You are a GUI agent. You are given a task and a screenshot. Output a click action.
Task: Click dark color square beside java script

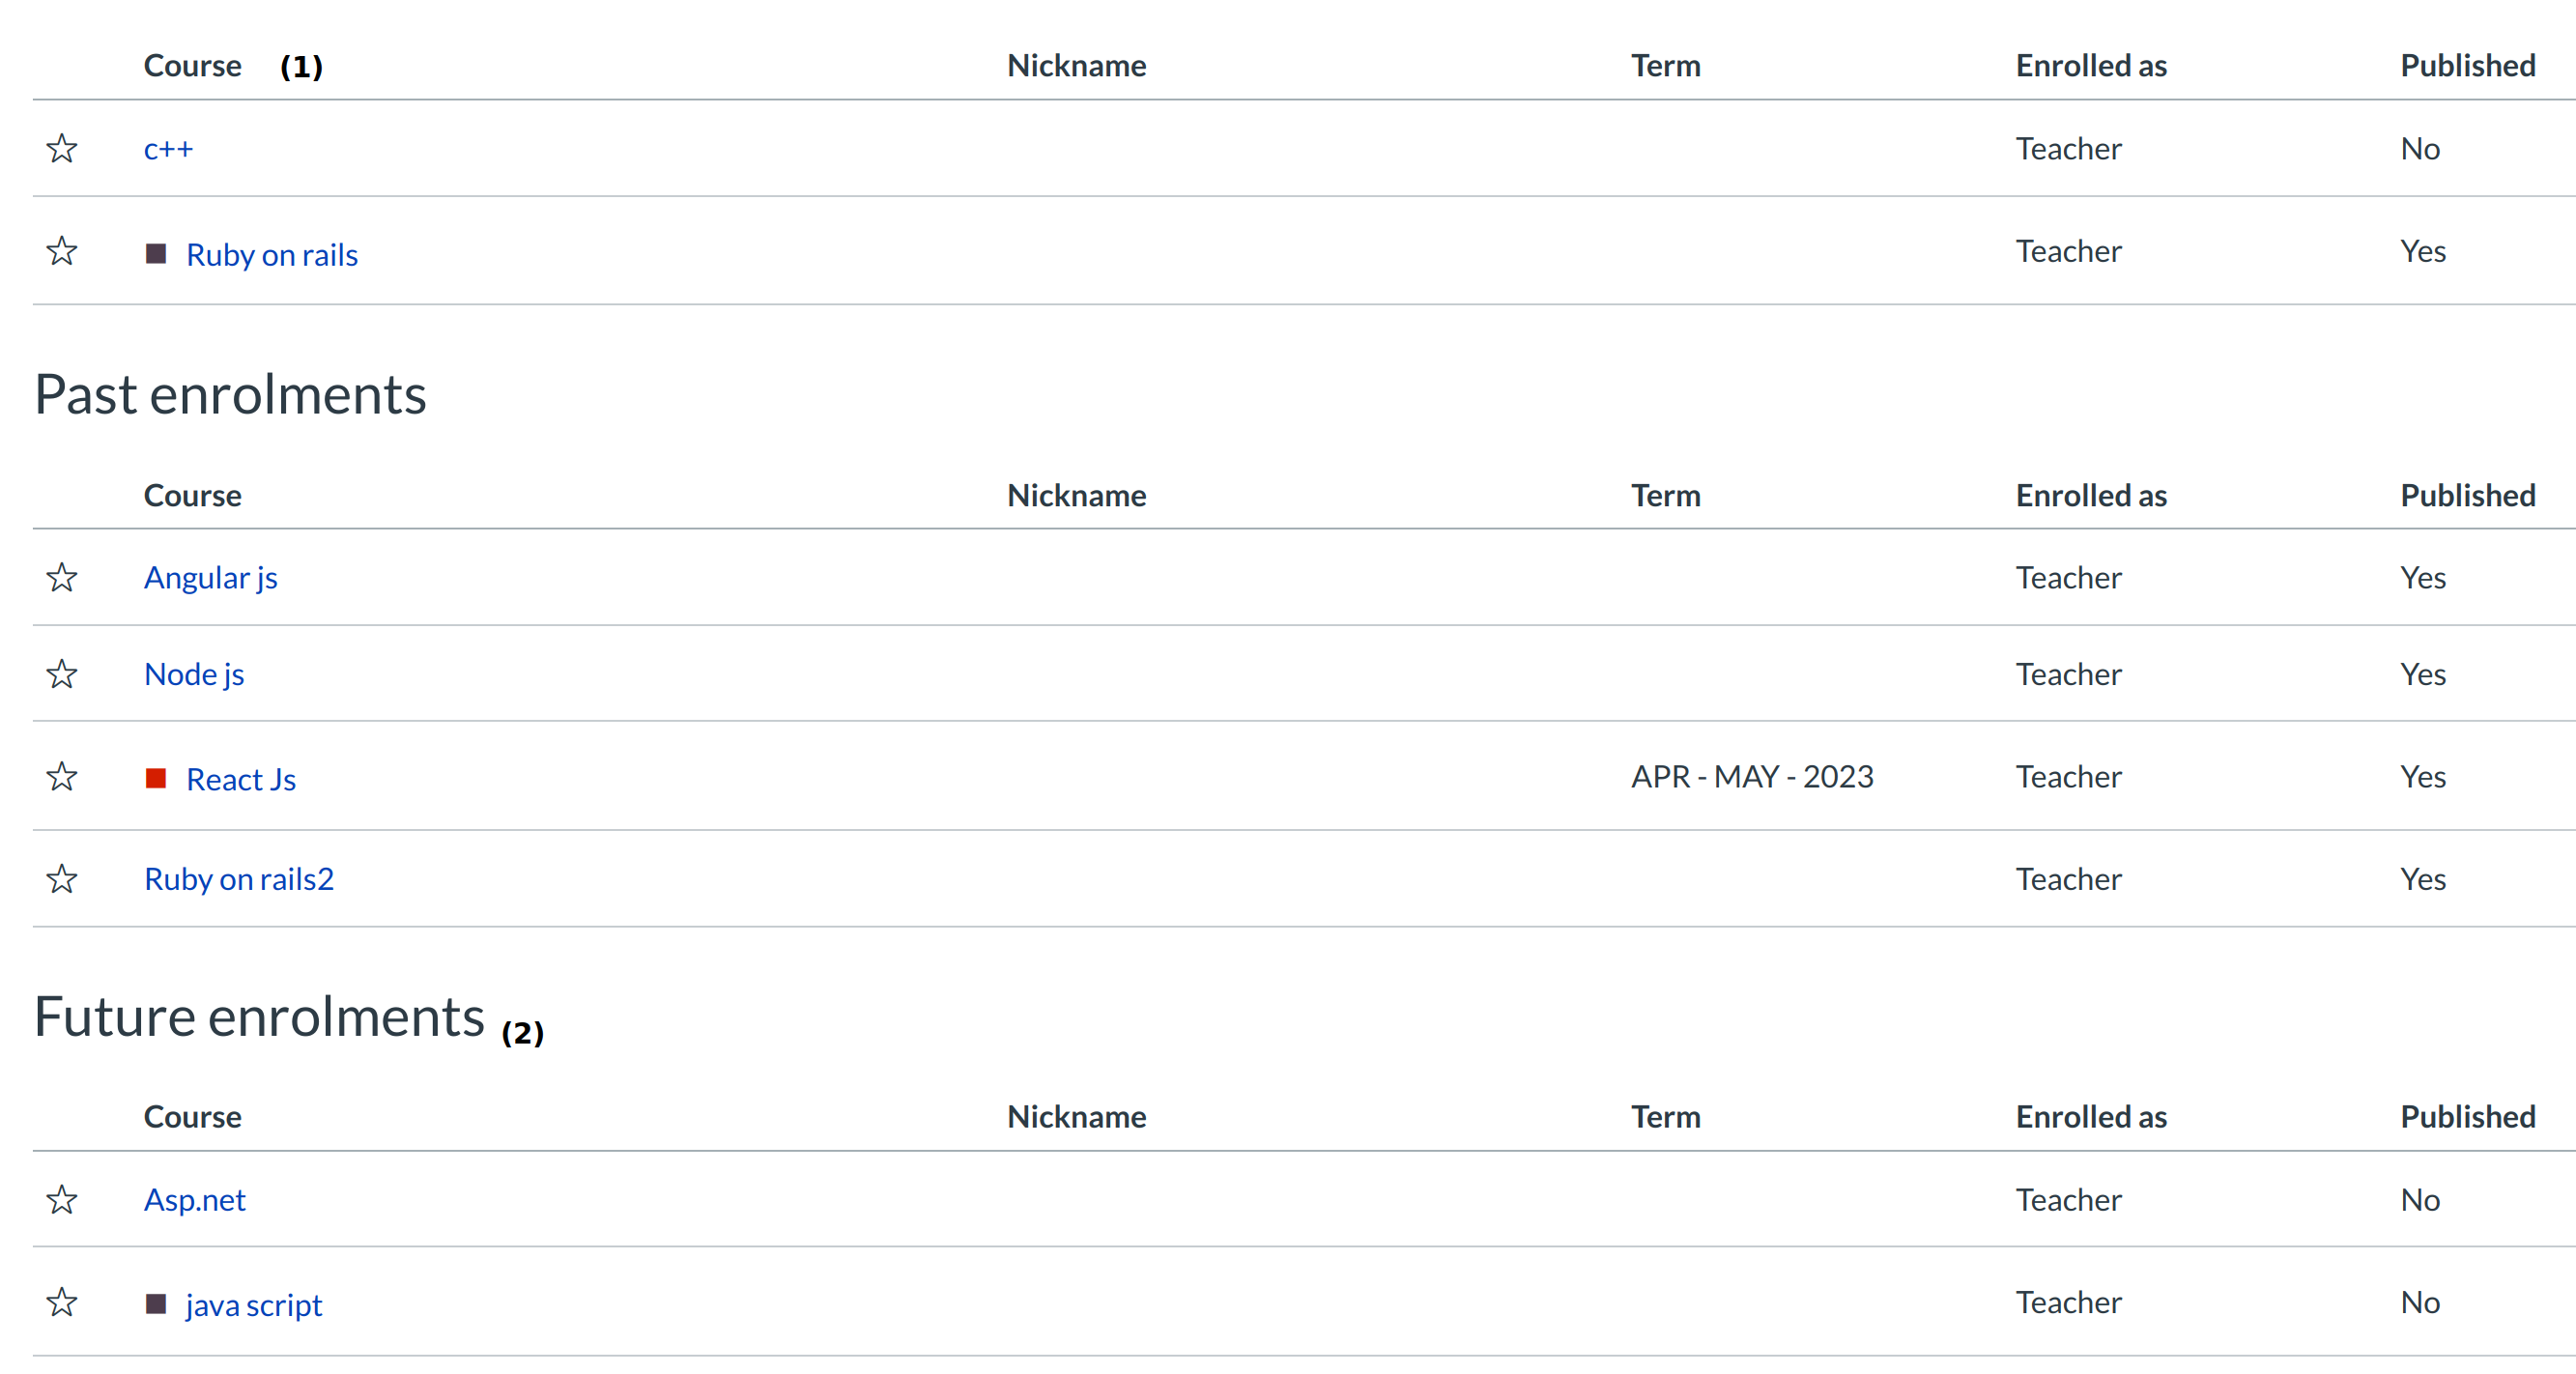[x=156, y=1304]
